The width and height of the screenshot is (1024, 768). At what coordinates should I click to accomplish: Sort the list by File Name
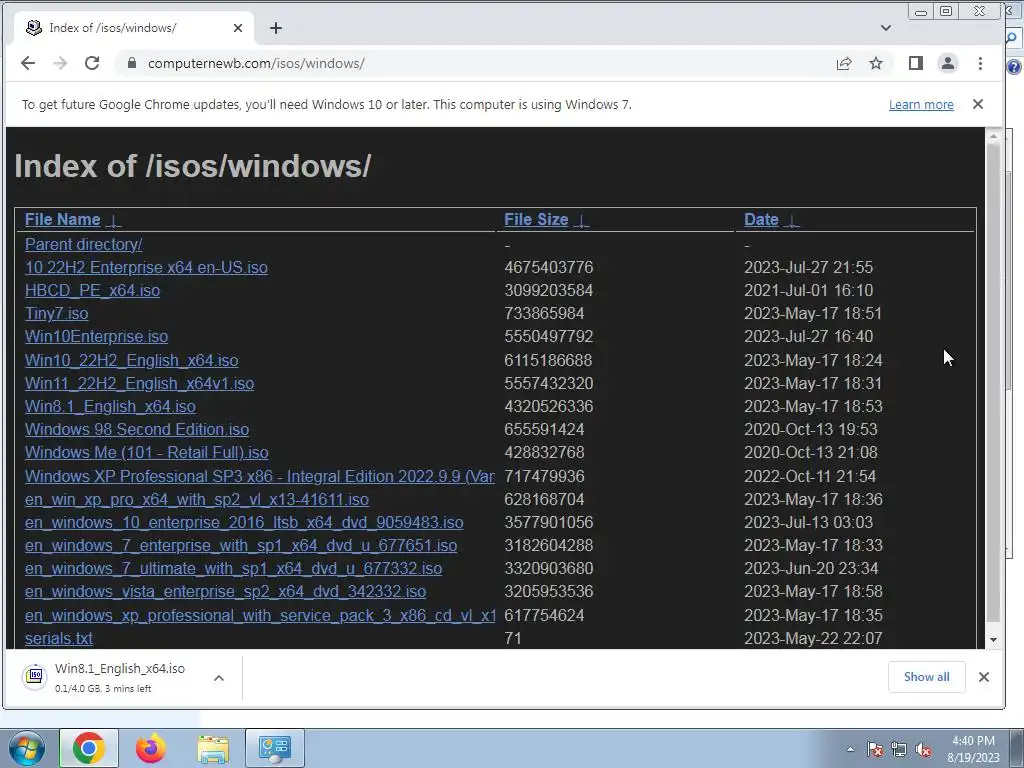63,219
